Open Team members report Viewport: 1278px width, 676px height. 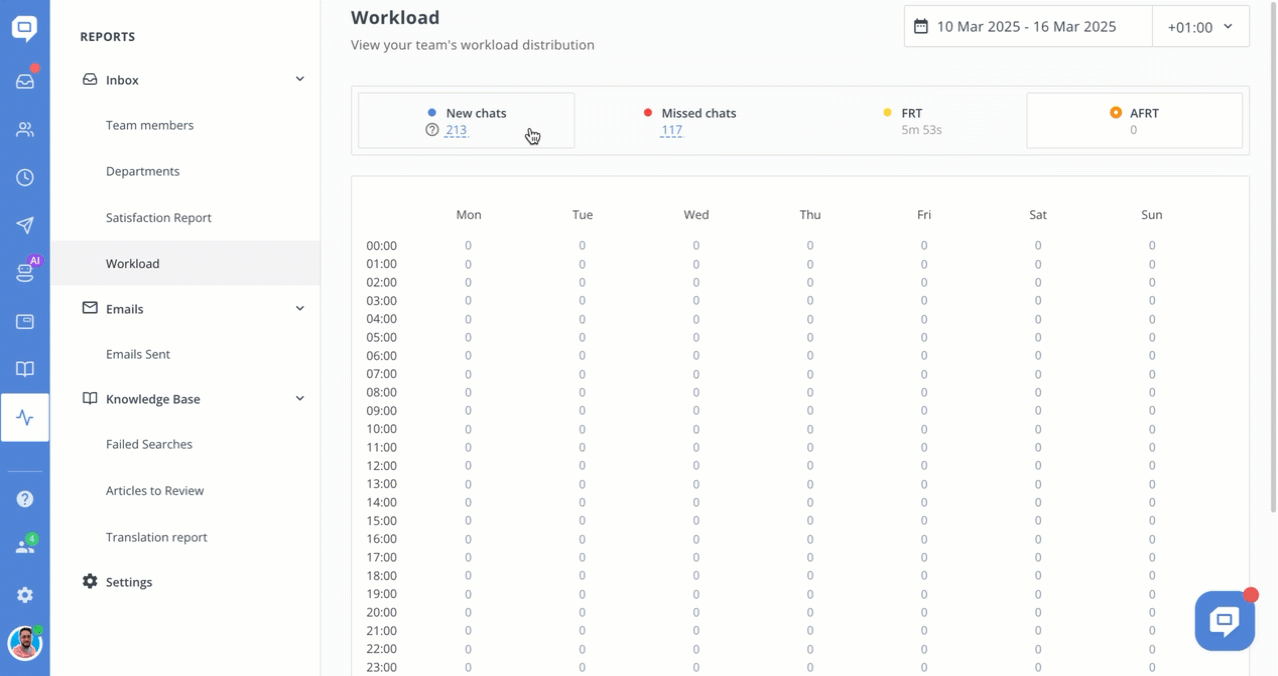point(150,125)
